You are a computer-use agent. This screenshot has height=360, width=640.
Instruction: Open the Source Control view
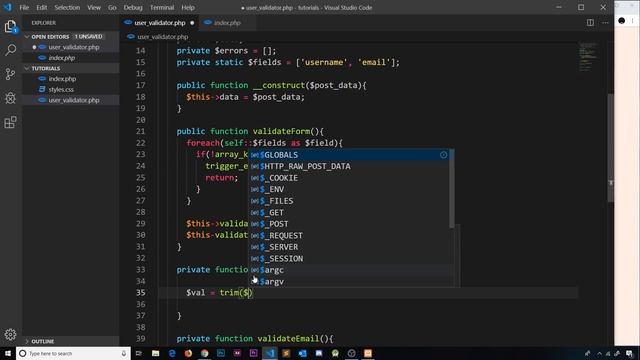click(10, 74)
